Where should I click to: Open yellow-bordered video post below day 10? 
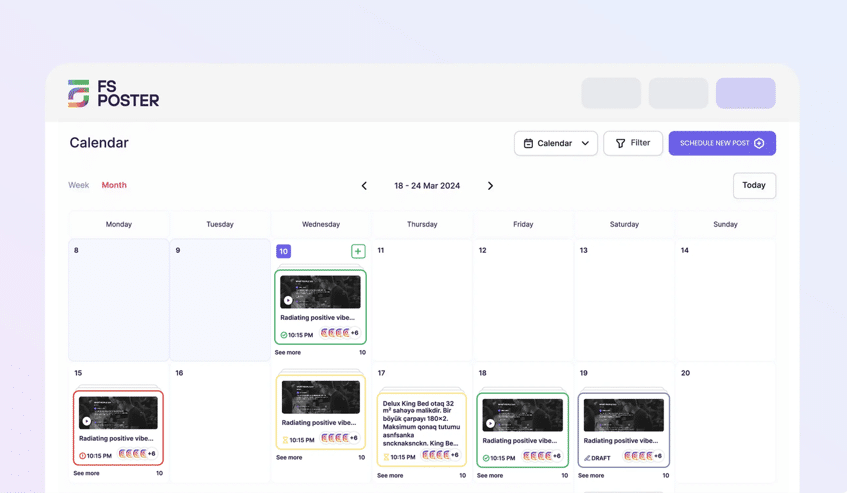click(x=321, y=413)
